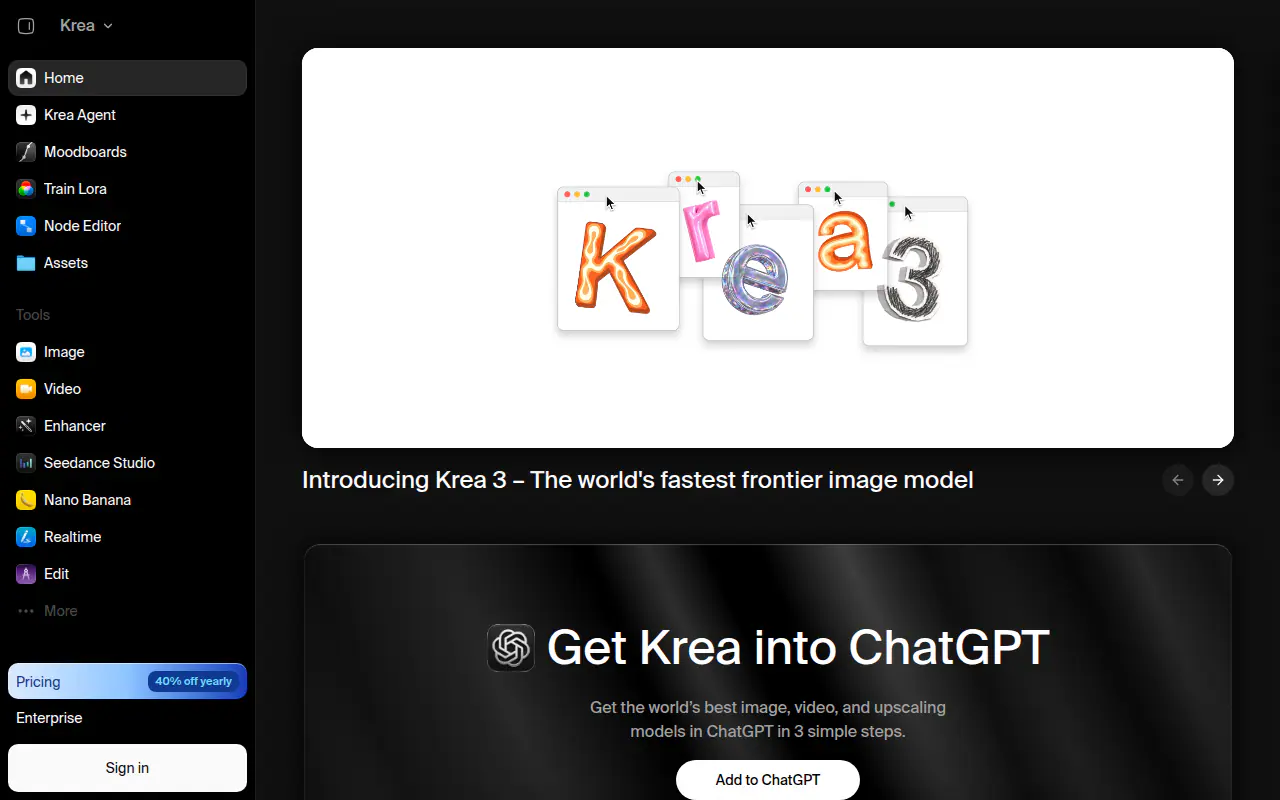Click the Sign in button

[127, 768]
